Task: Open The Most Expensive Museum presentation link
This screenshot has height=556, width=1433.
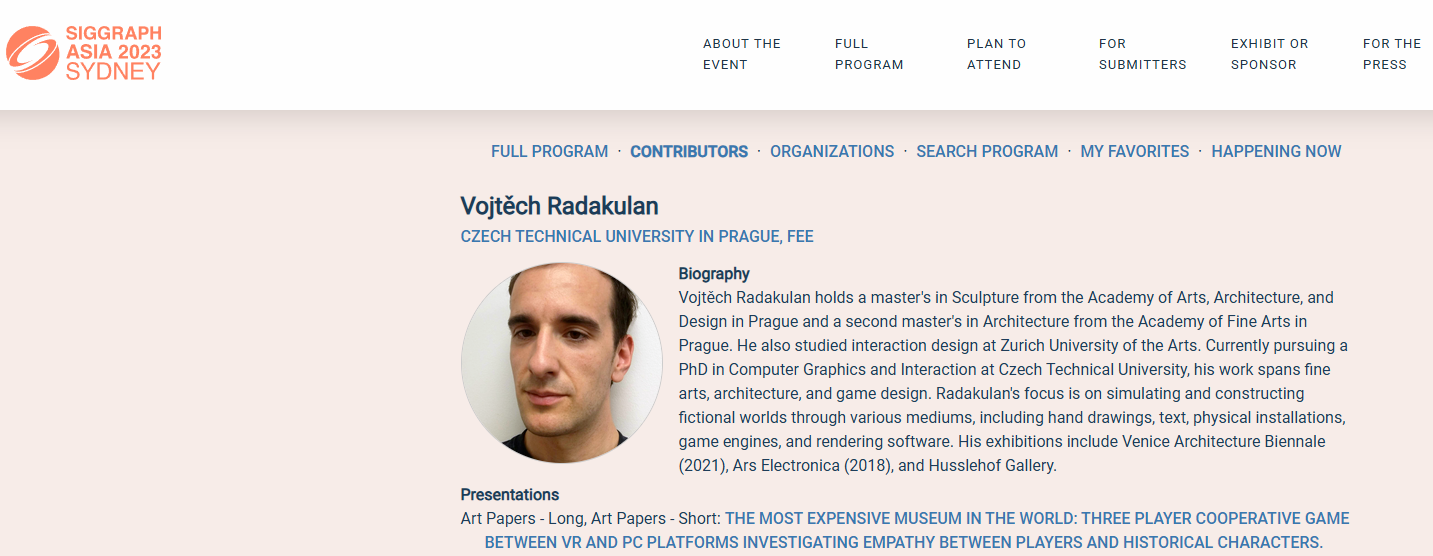Action: [x=1036, y=519]
